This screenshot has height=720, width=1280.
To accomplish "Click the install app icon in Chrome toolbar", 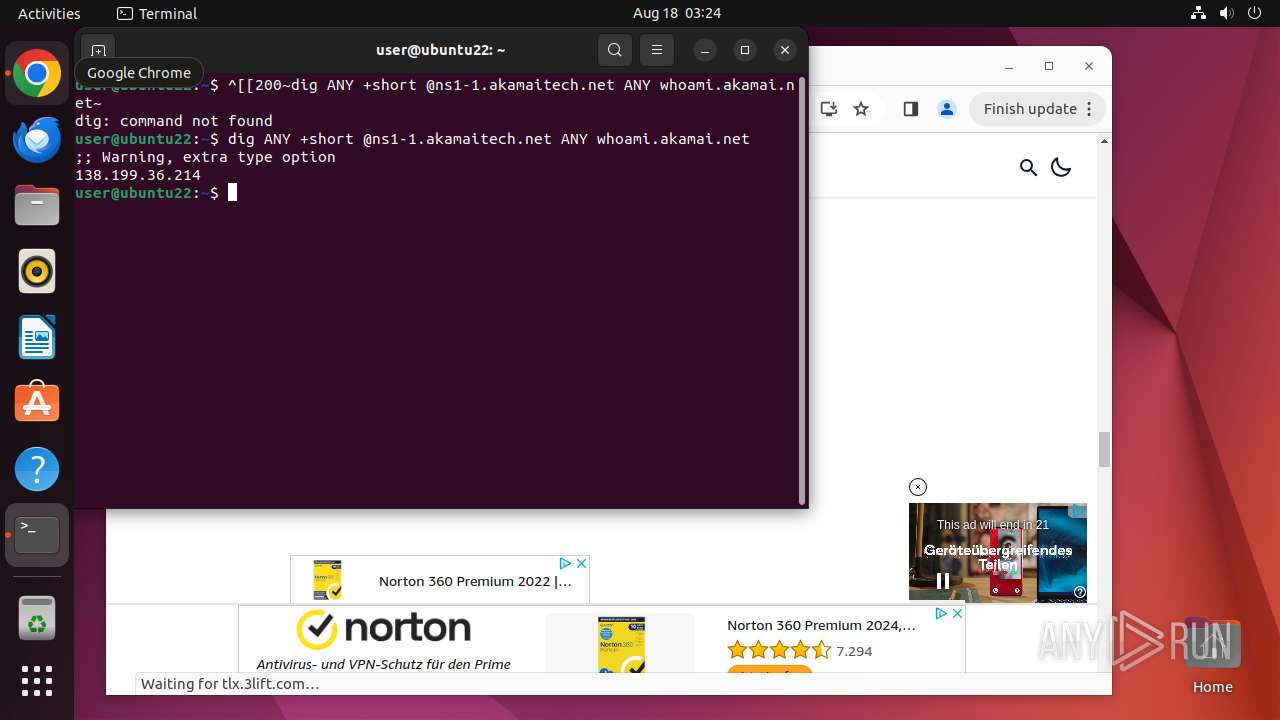I will (828, 109).
